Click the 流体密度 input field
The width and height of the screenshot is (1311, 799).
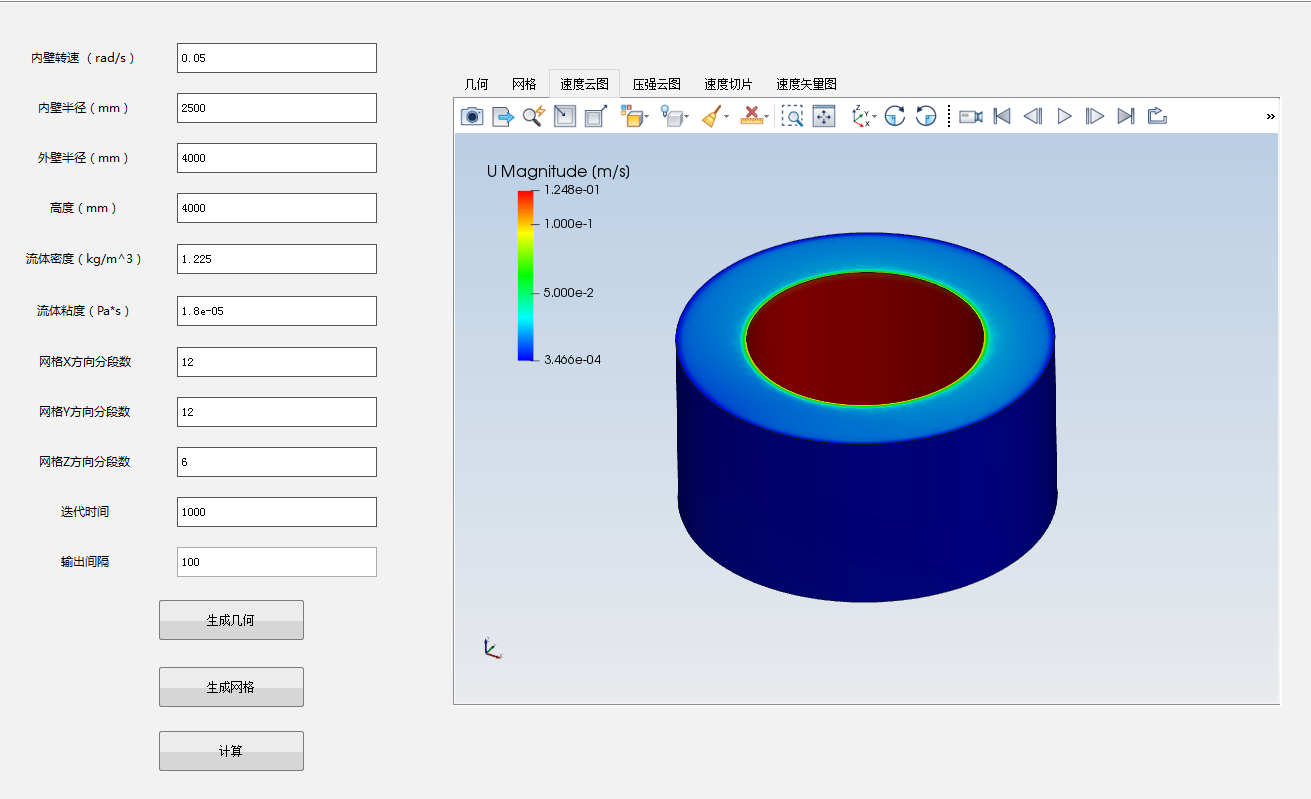pos(277,259)
